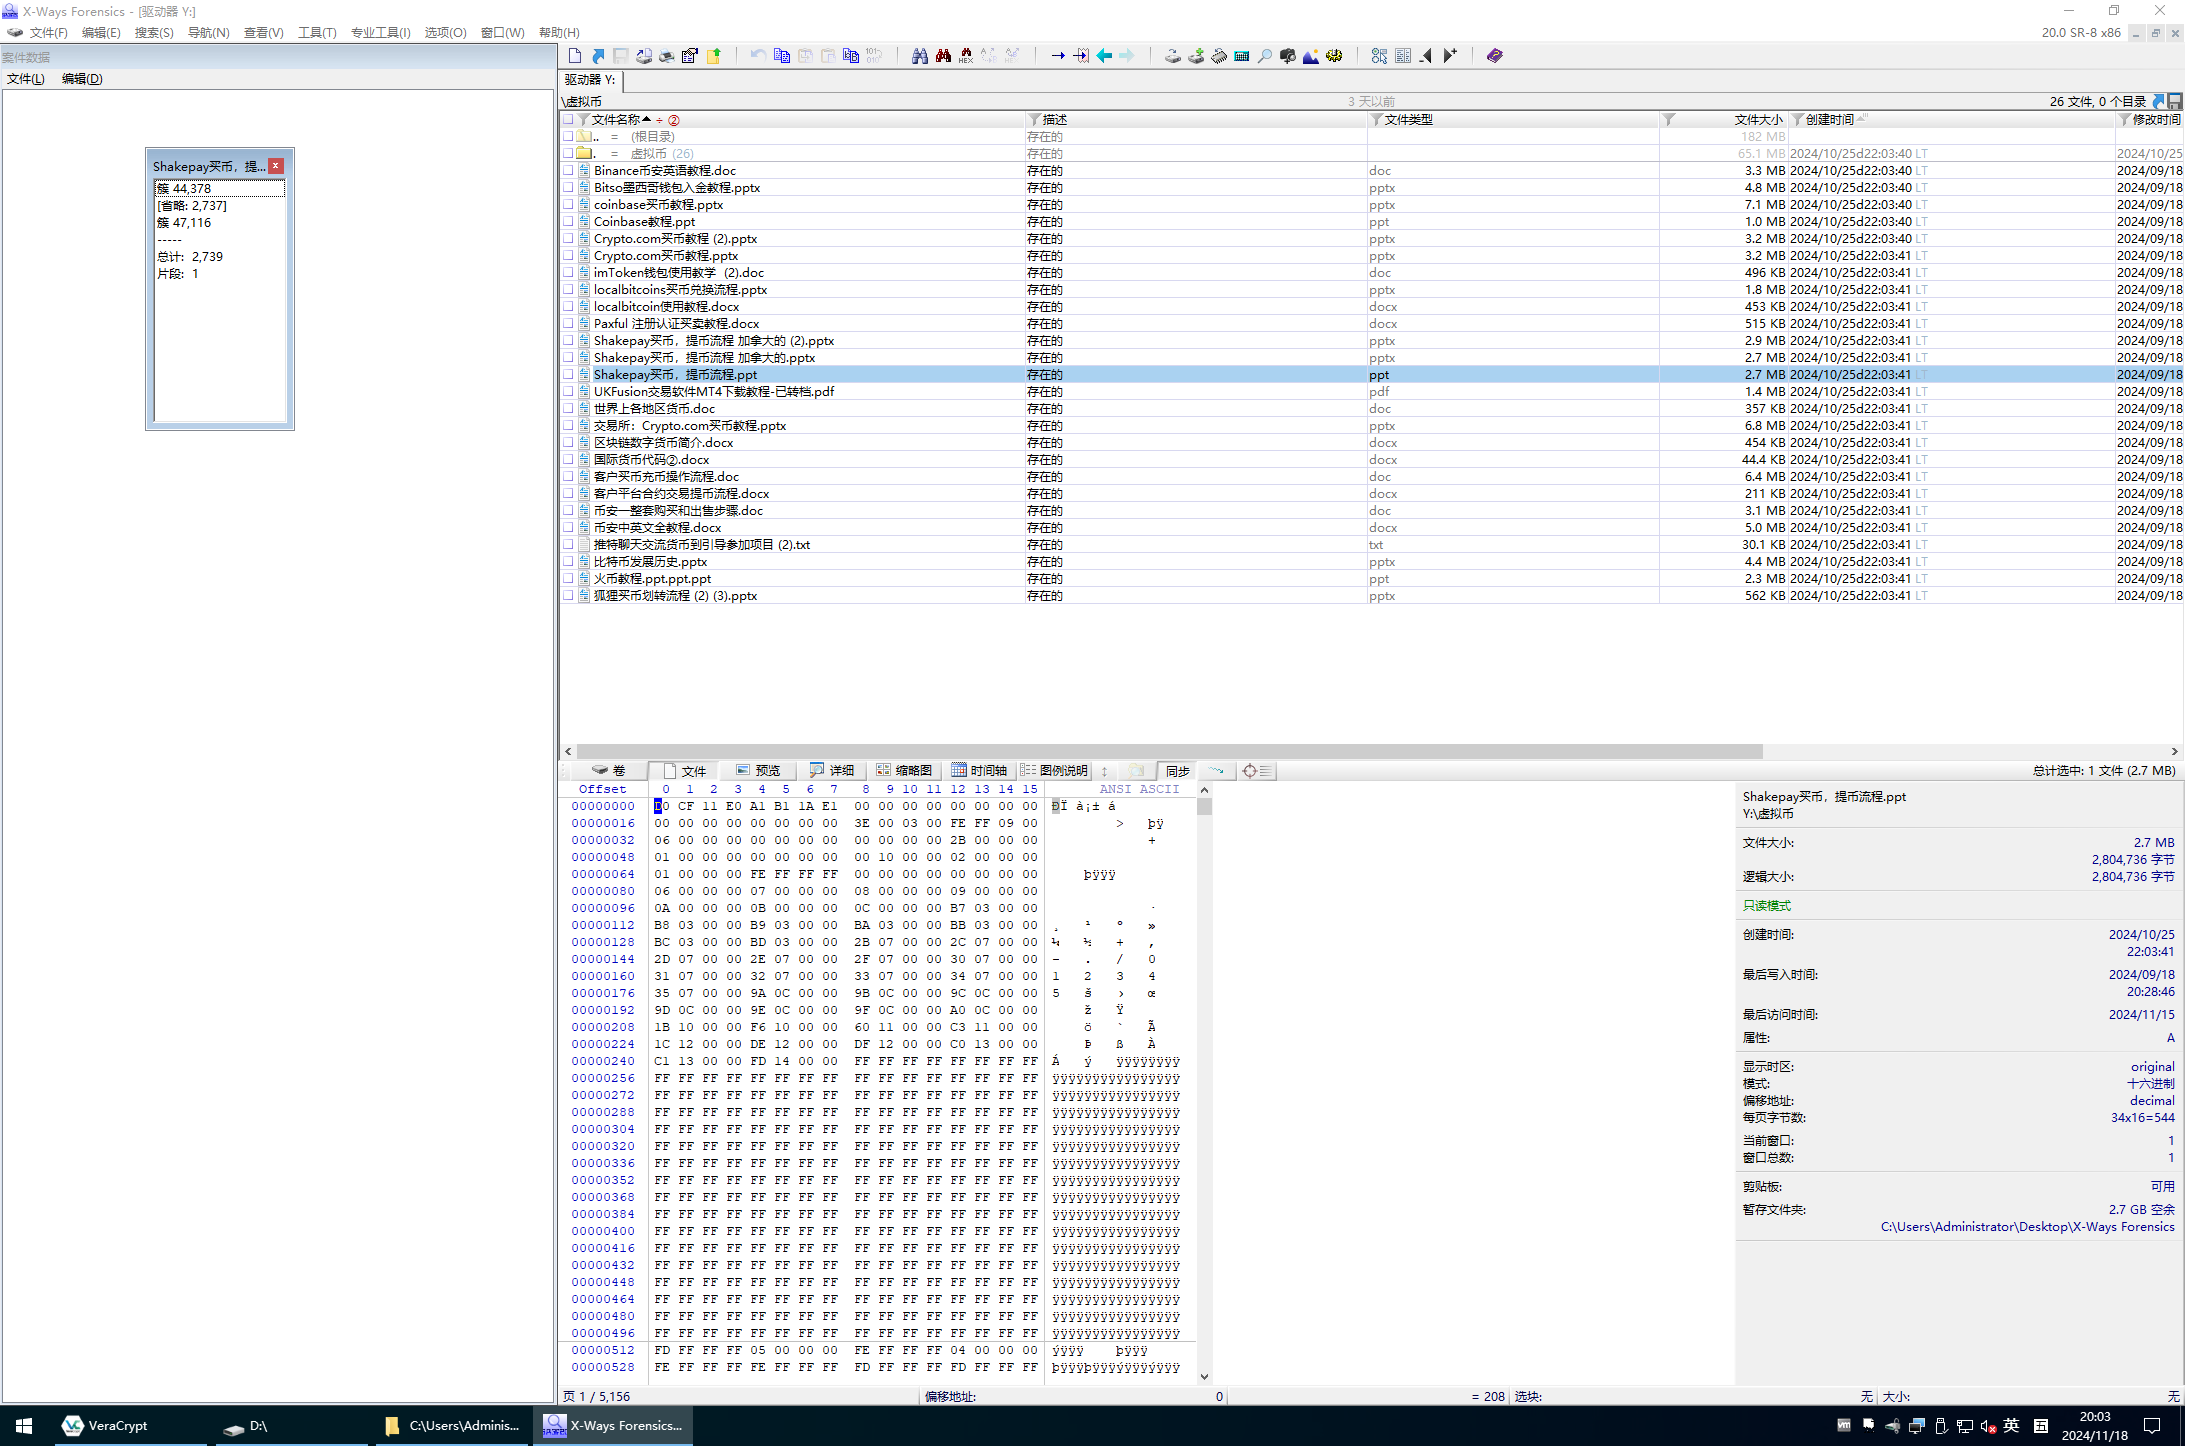This screenshot has height=1446, width=2185.
Task: Open the filter funnel on 描述 column
Action: tap(1035, 120)
